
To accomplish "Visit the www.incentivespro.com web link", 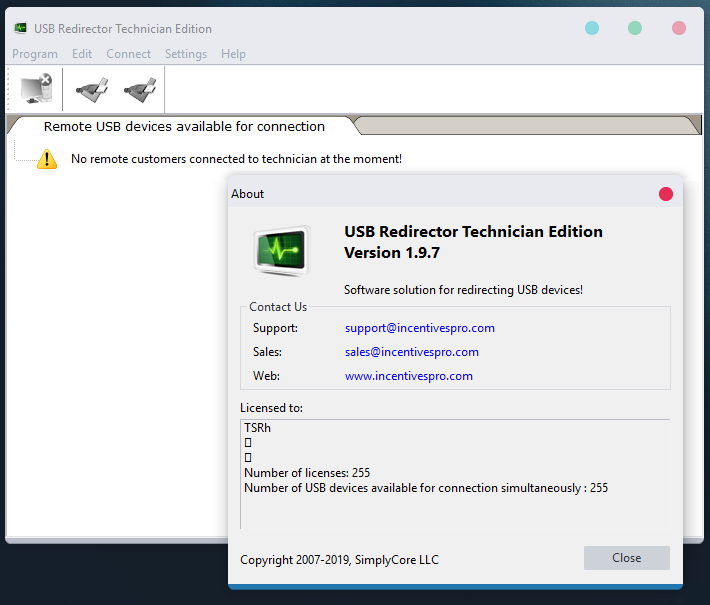I will coord(408,376).
